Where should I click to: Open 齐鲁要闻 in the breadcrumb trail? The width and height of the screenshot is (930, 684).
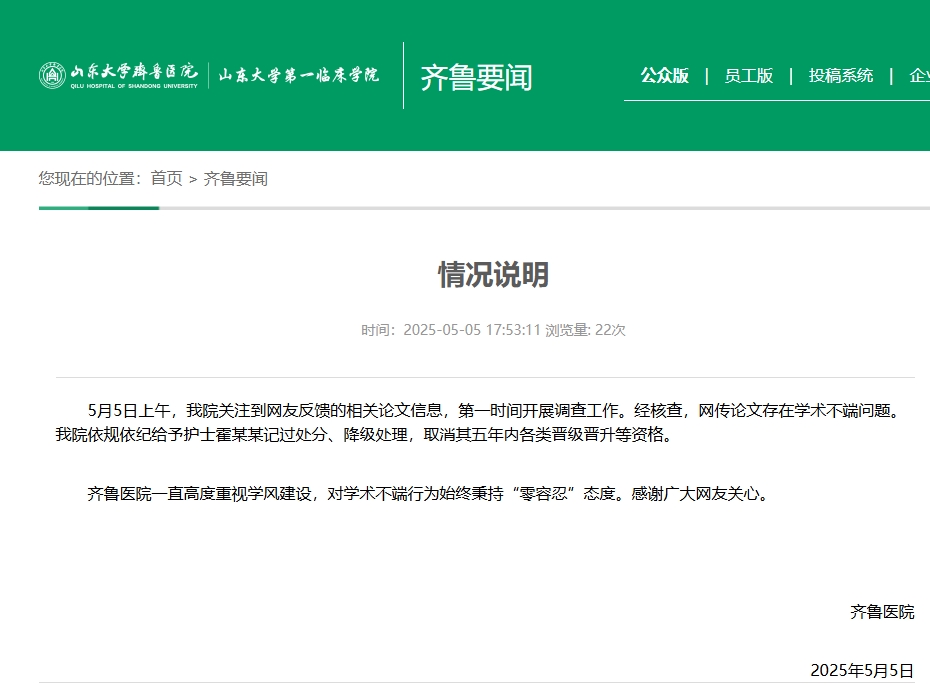[x=235, y=179]
